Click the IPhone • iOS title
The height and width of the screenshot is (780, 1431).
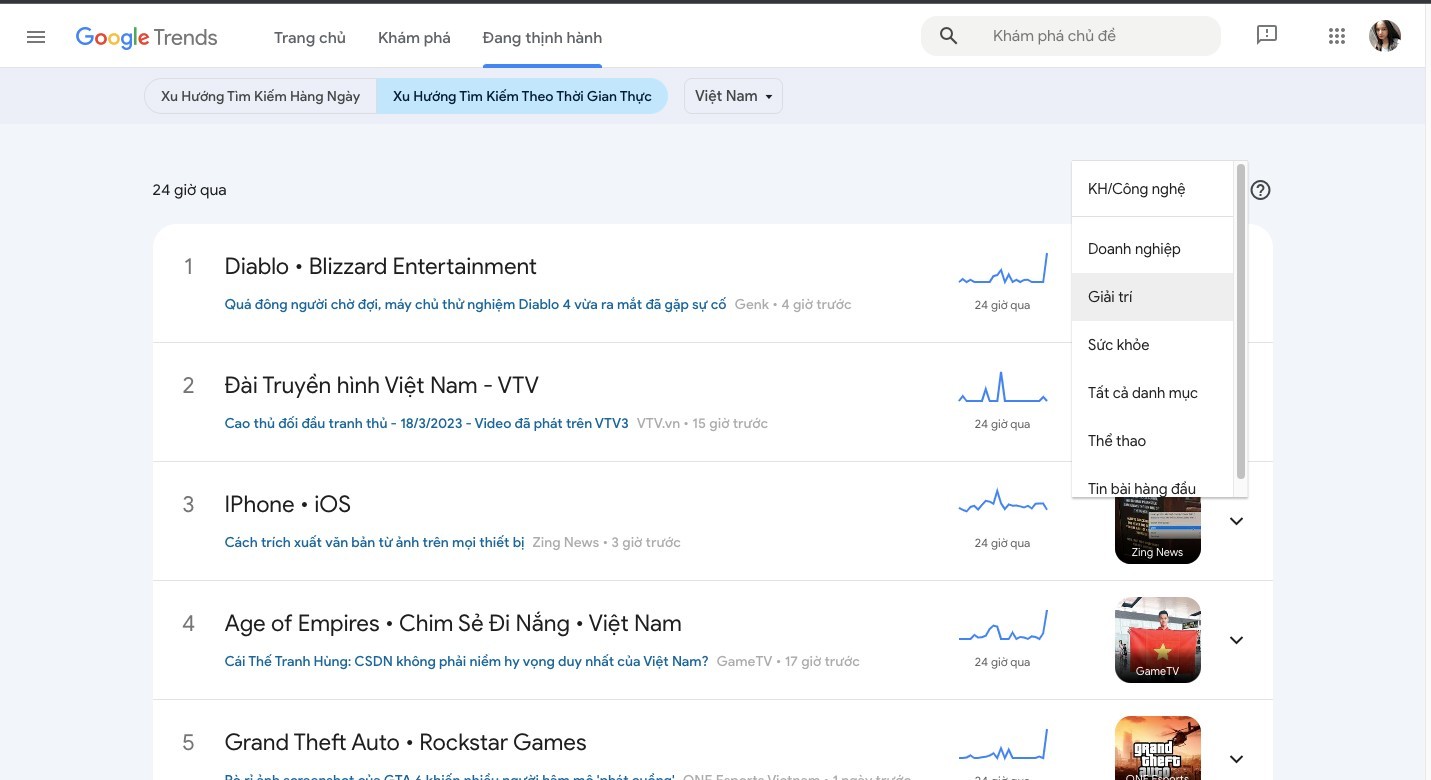click(x=287, y=504)
